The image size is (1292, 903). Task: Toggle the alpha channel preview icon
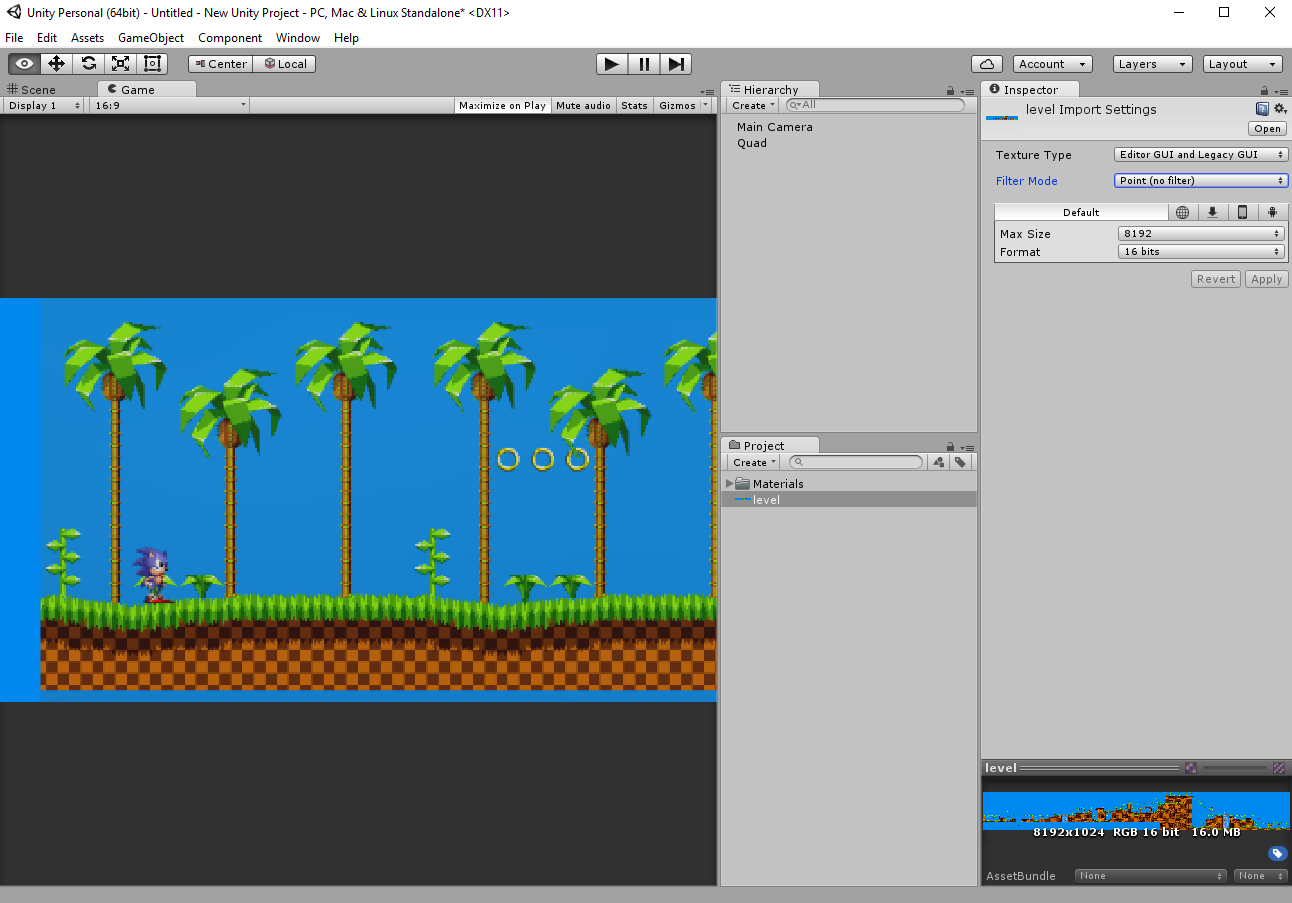pyautogui.click(x=1190, y=768)
